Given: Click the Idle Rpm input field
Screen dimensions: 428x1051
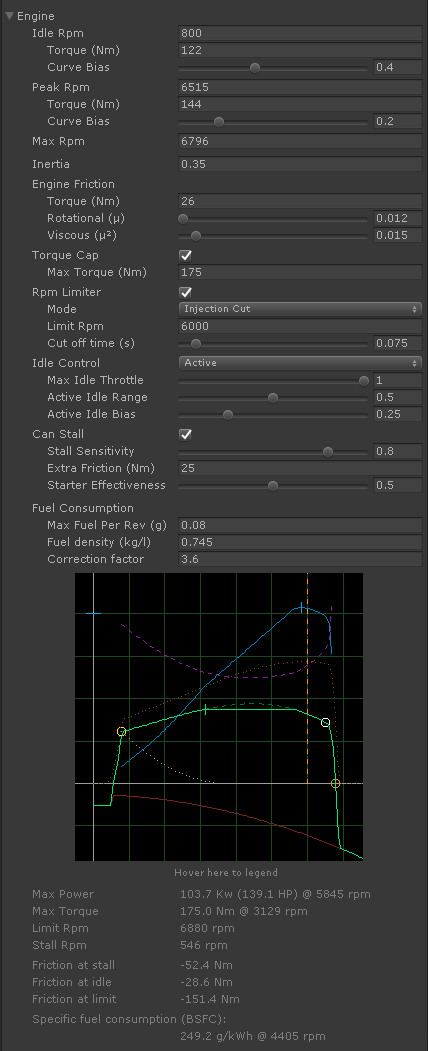Looking at the screenshot, I should click(x=300, y=33).
